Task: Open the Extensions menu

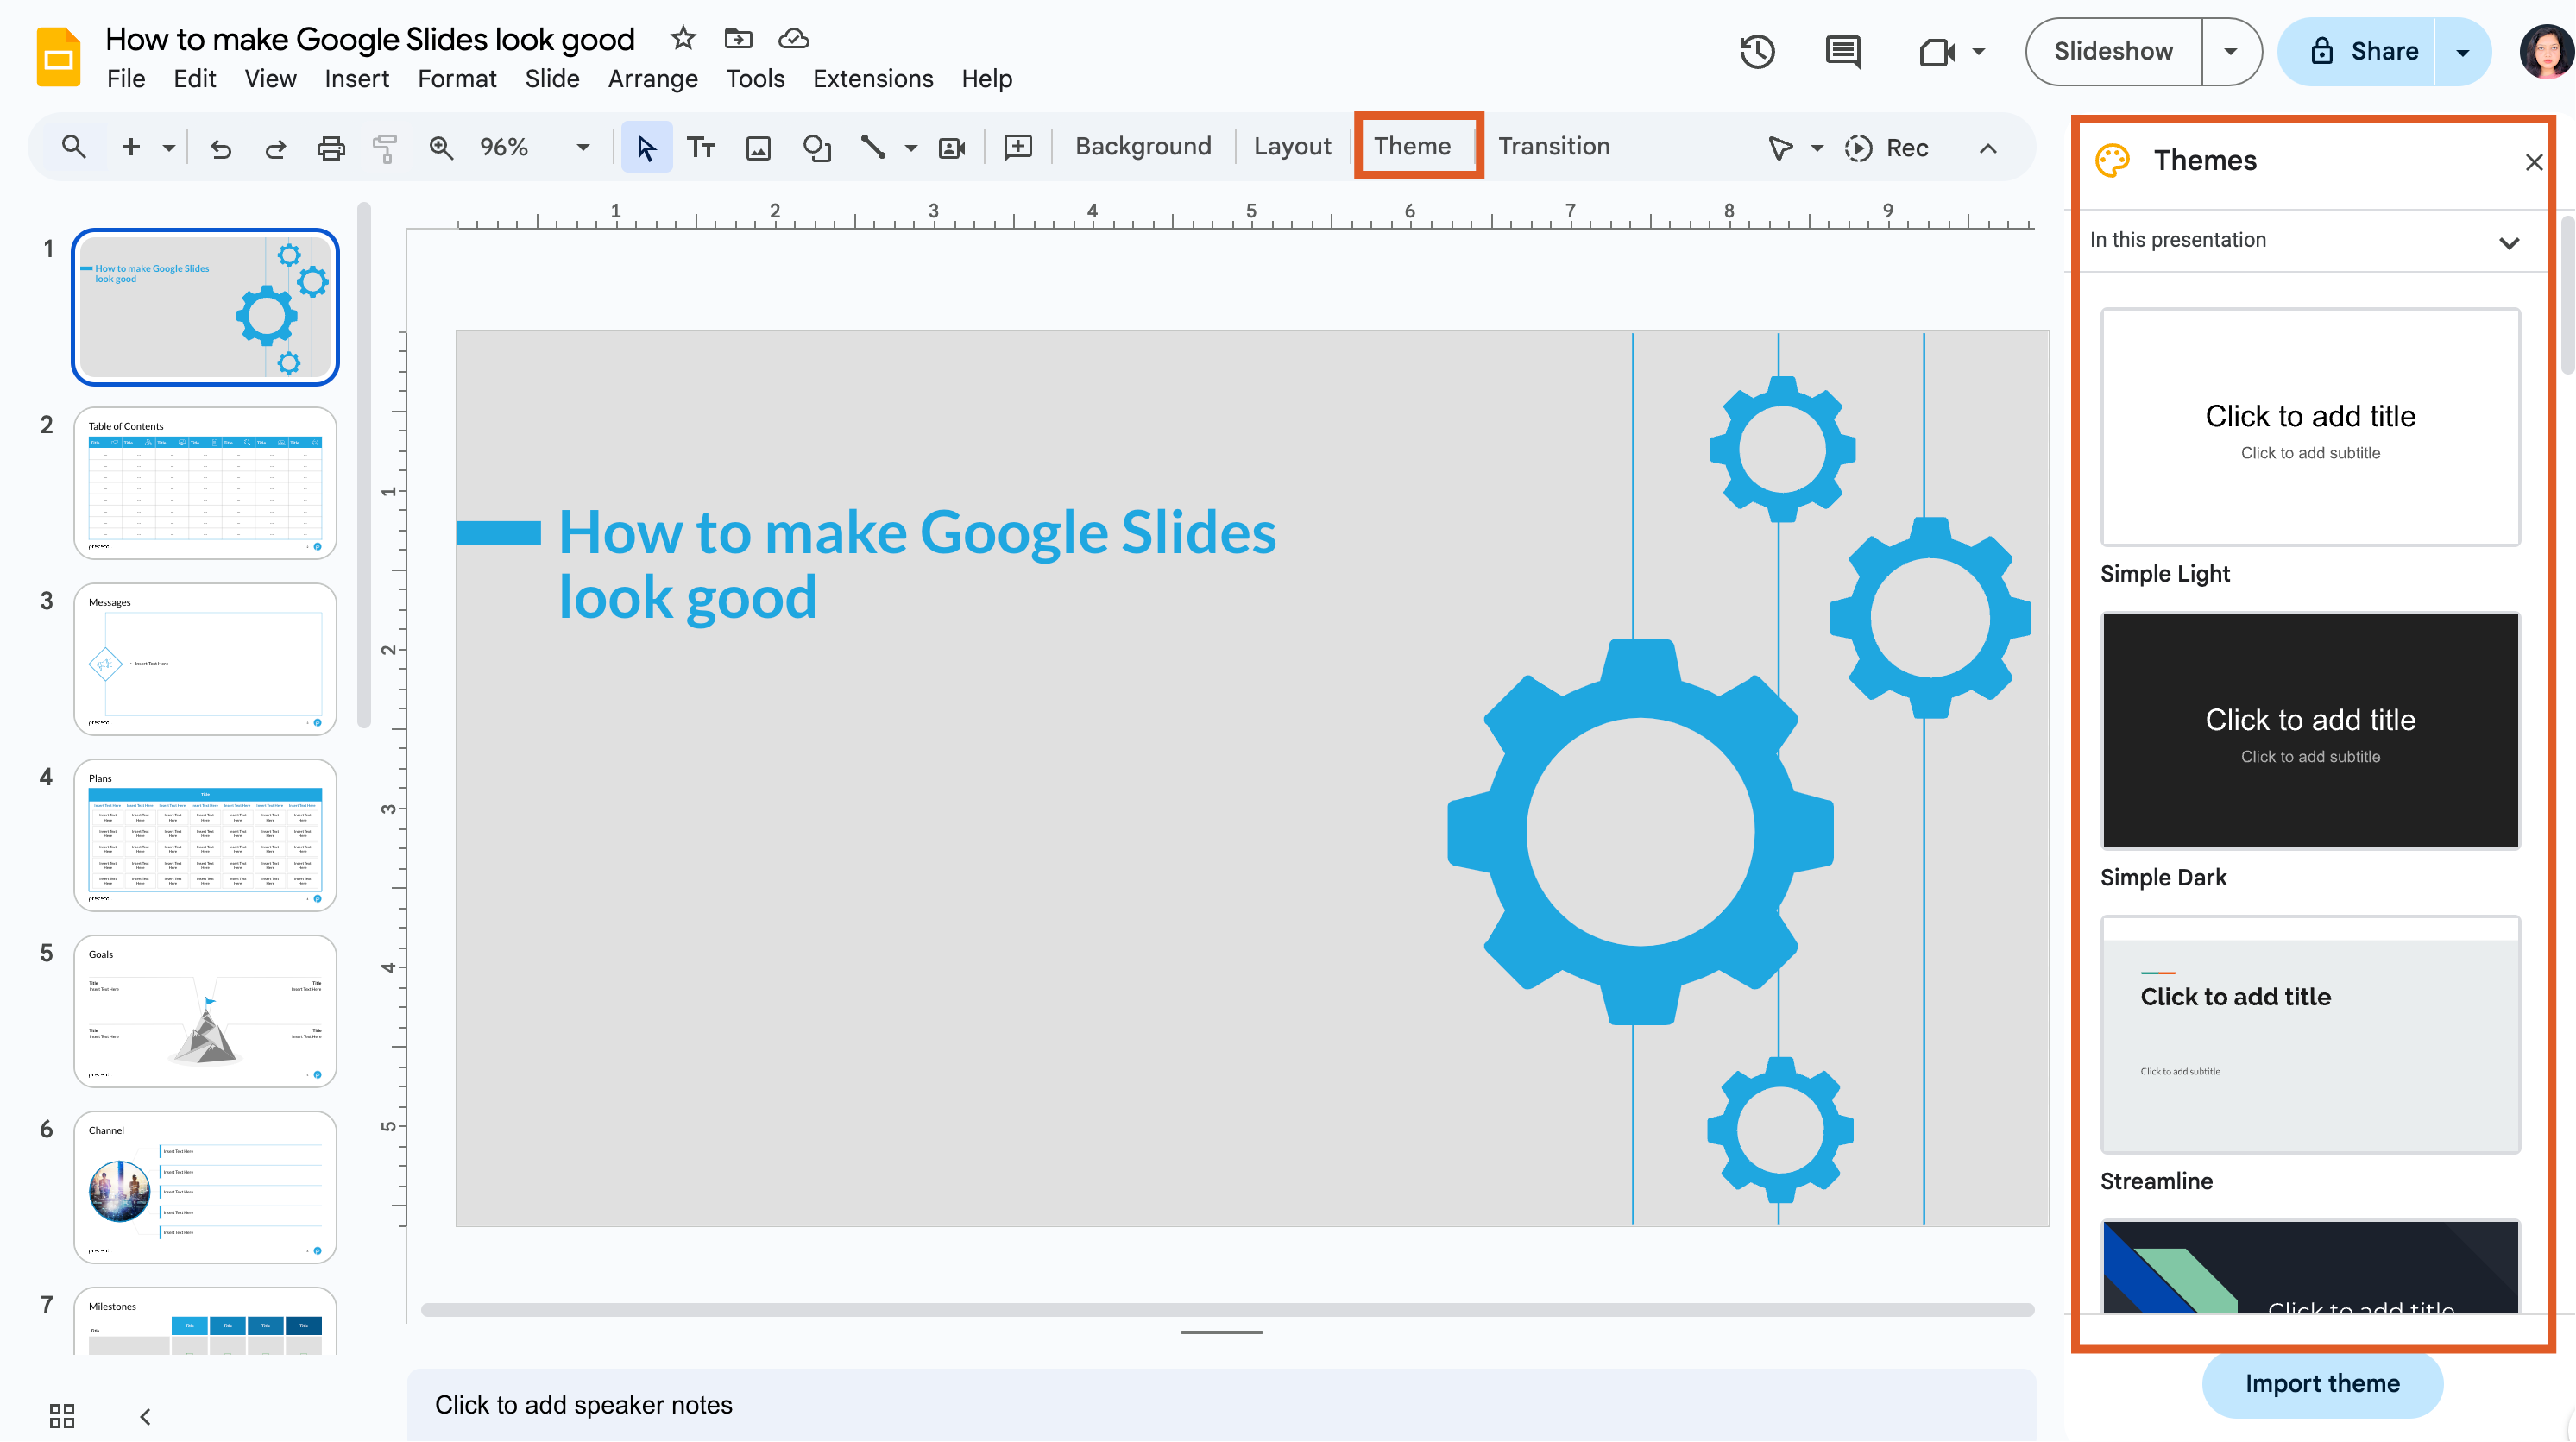Action: click(873, 78)
